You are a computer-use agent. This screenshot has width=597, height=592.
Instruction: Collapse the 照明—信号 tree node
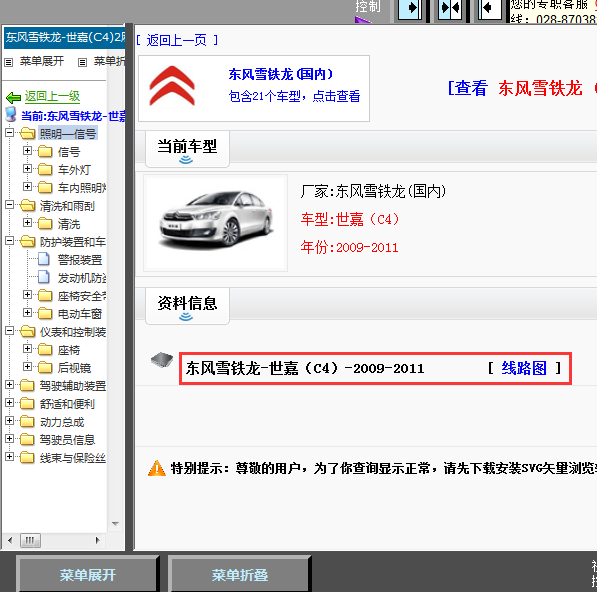tap(10, 132)
